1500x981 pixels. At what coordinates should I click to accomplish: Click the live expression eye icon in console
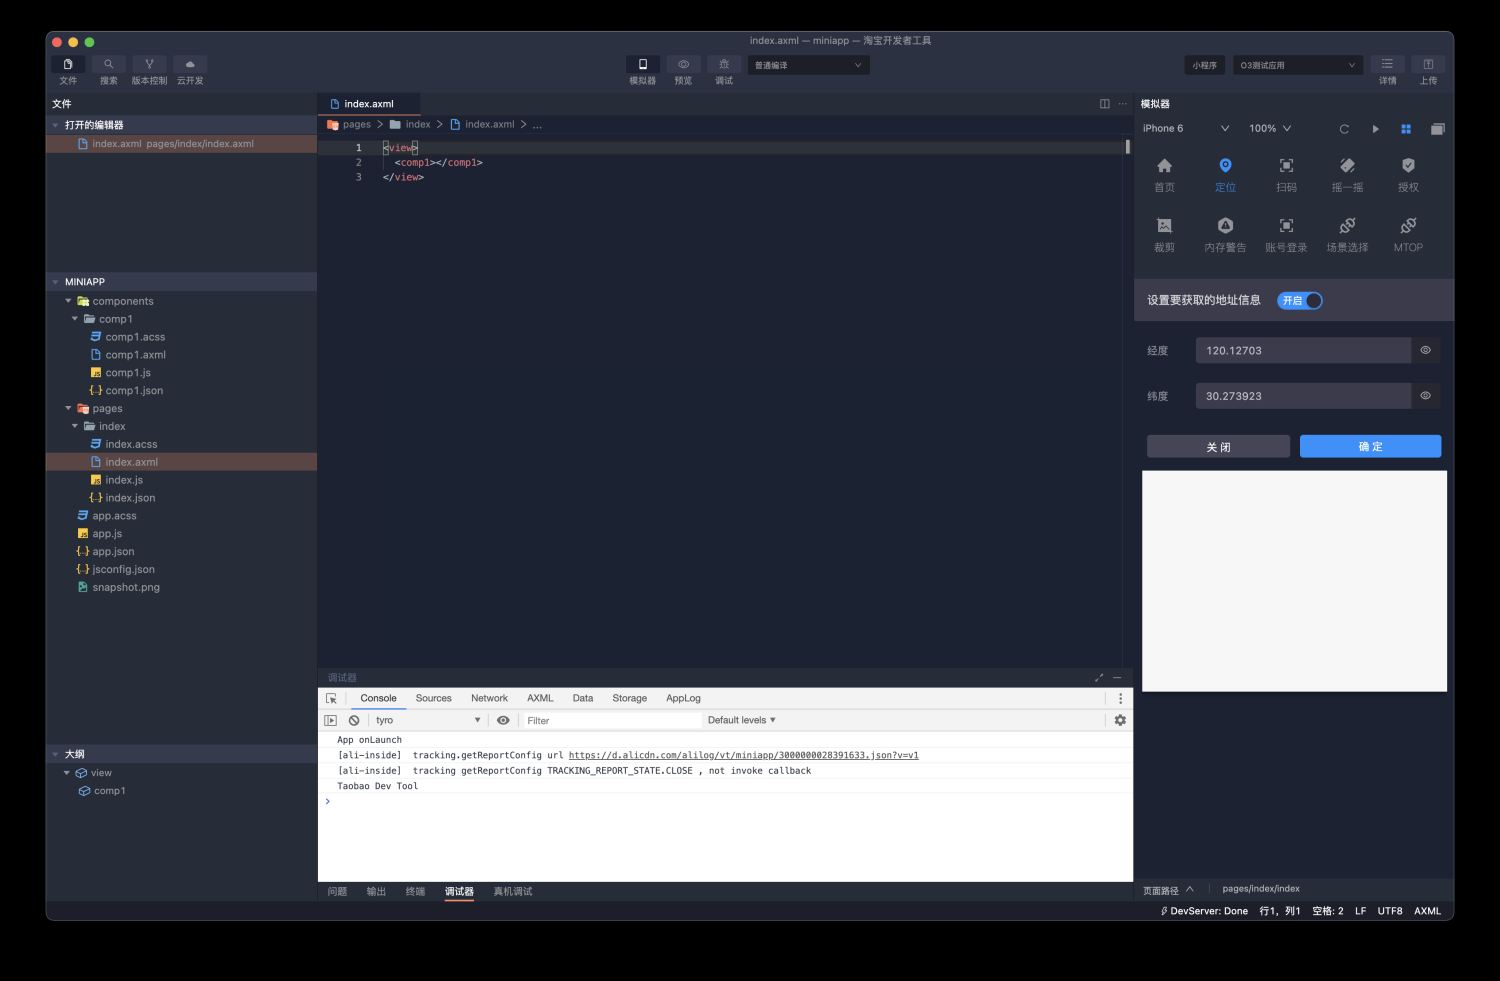pos(503,720)
